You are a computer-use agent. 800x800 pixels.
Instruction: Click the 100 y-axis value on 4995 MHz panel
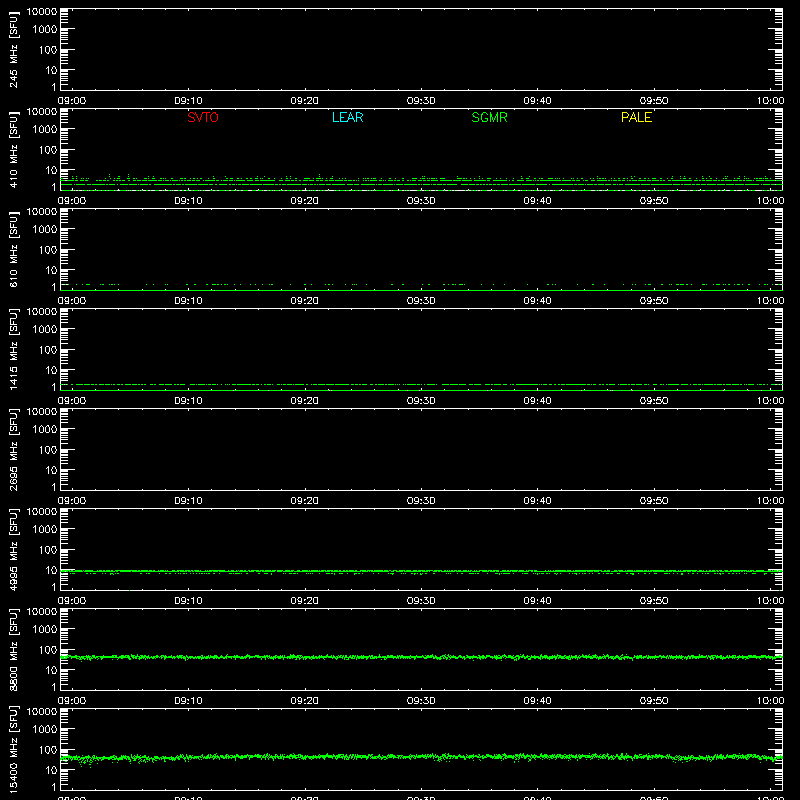point(48,549)
